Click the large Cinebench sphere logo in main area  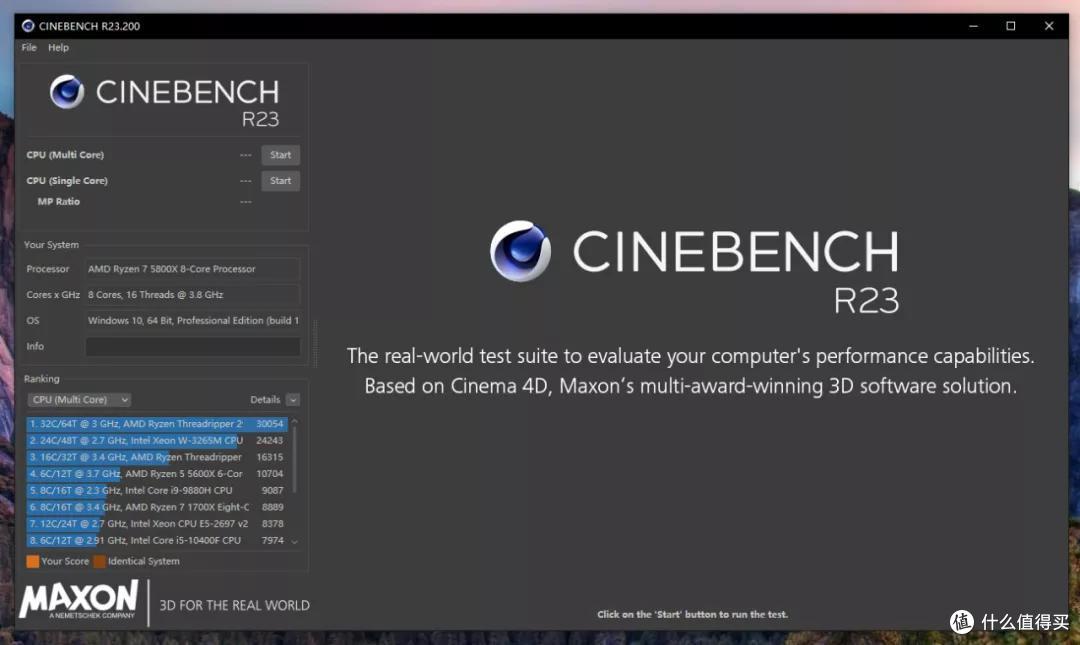pos(520,251)
